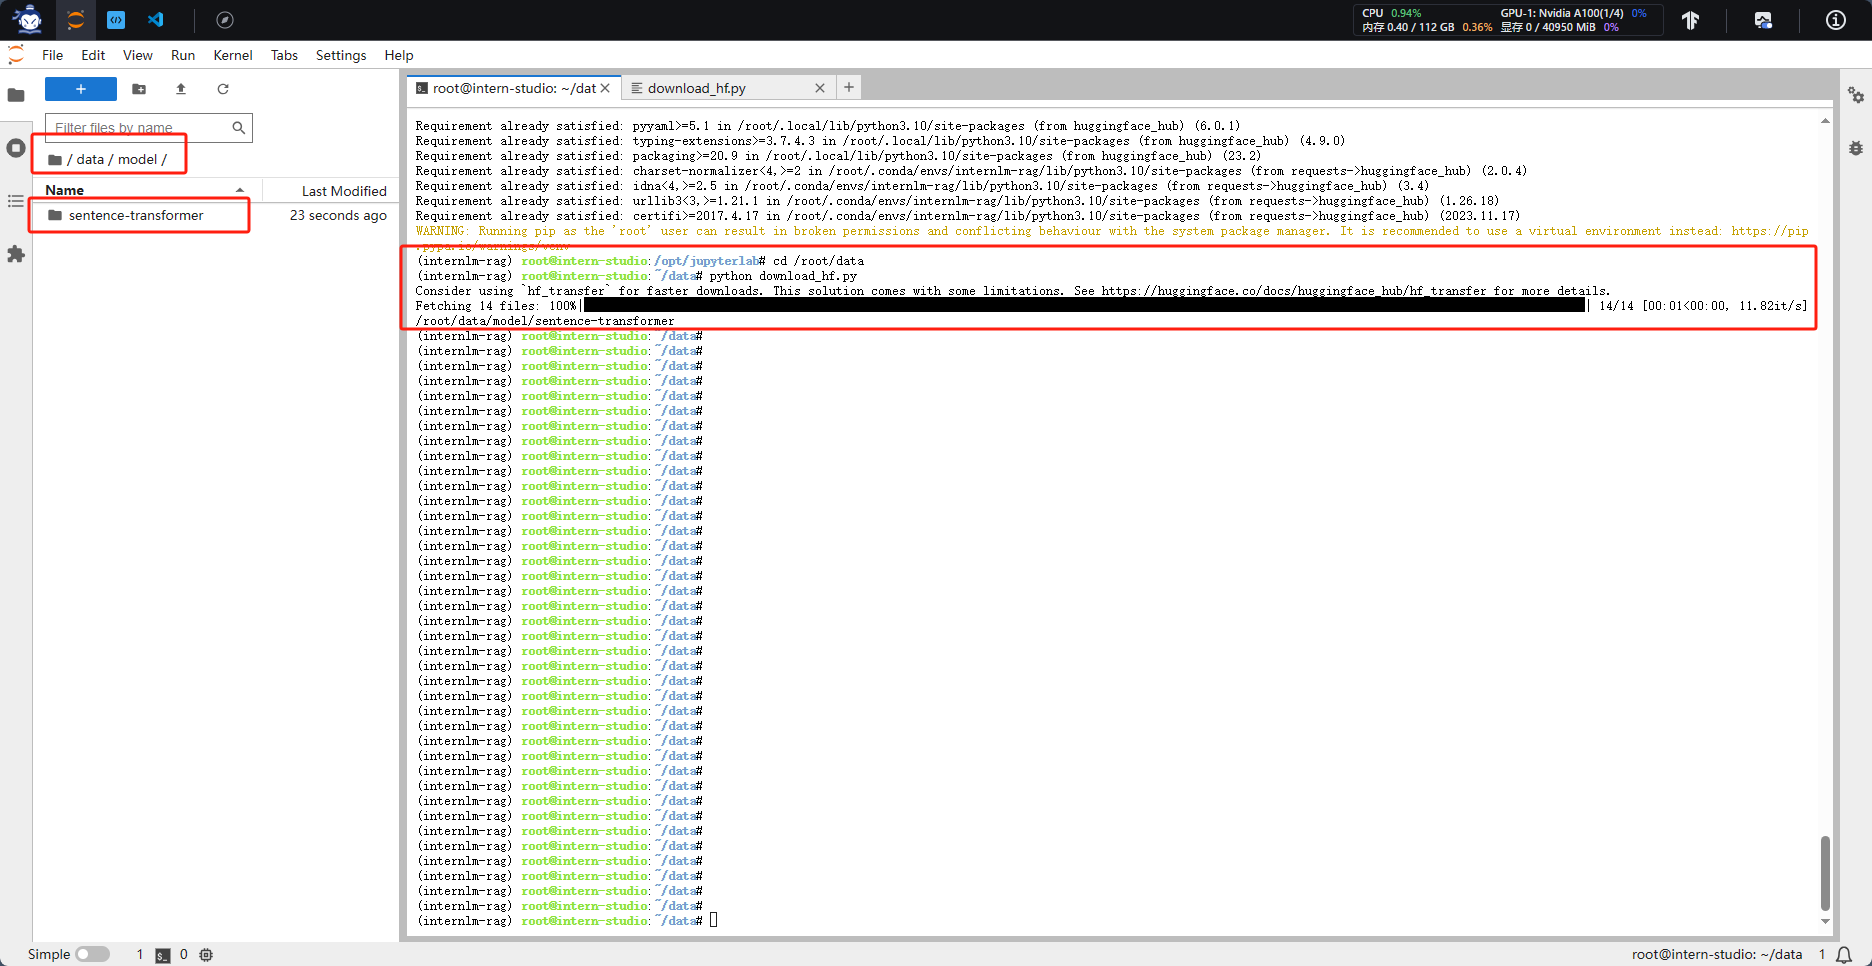
Task: Open the Help menu
Action: pos(399,55)
